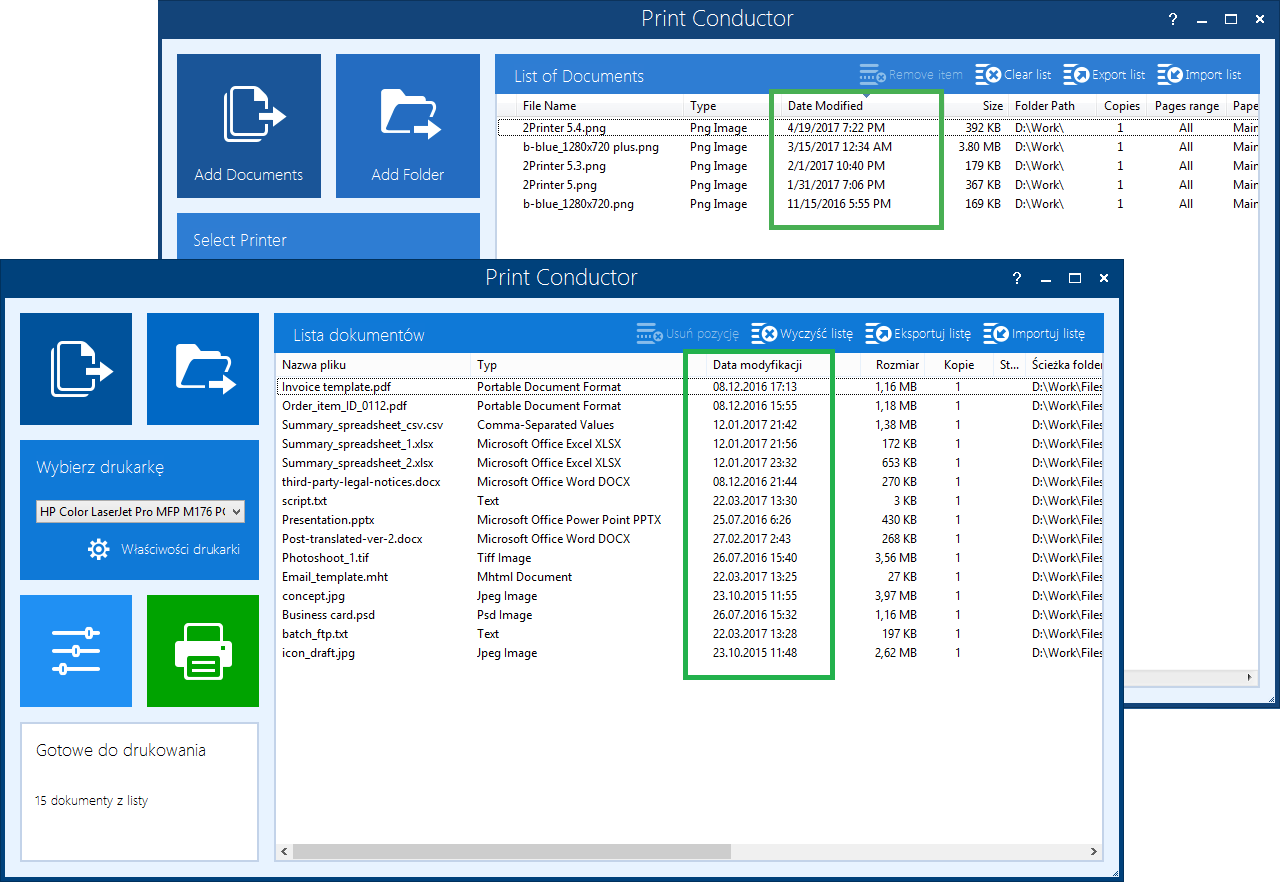Maximize the Polish Print Conductor window
Screen dimensions: 1280x882
coord(1075,278)
